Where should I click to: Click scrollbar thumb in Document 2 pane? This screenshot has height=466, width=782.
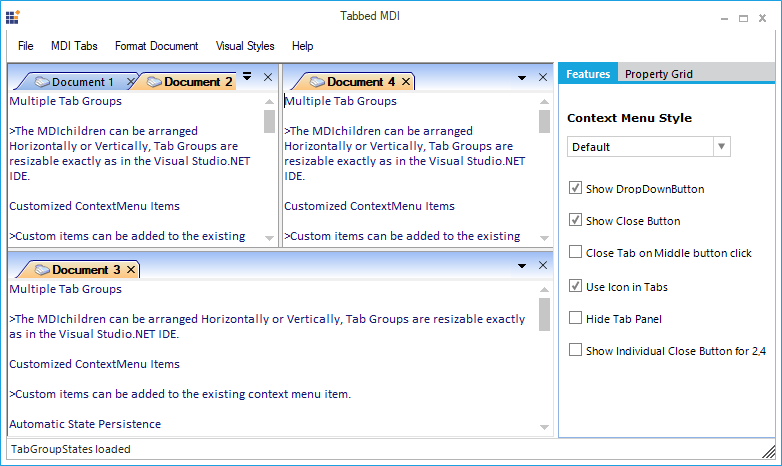[x=269, y=121]
